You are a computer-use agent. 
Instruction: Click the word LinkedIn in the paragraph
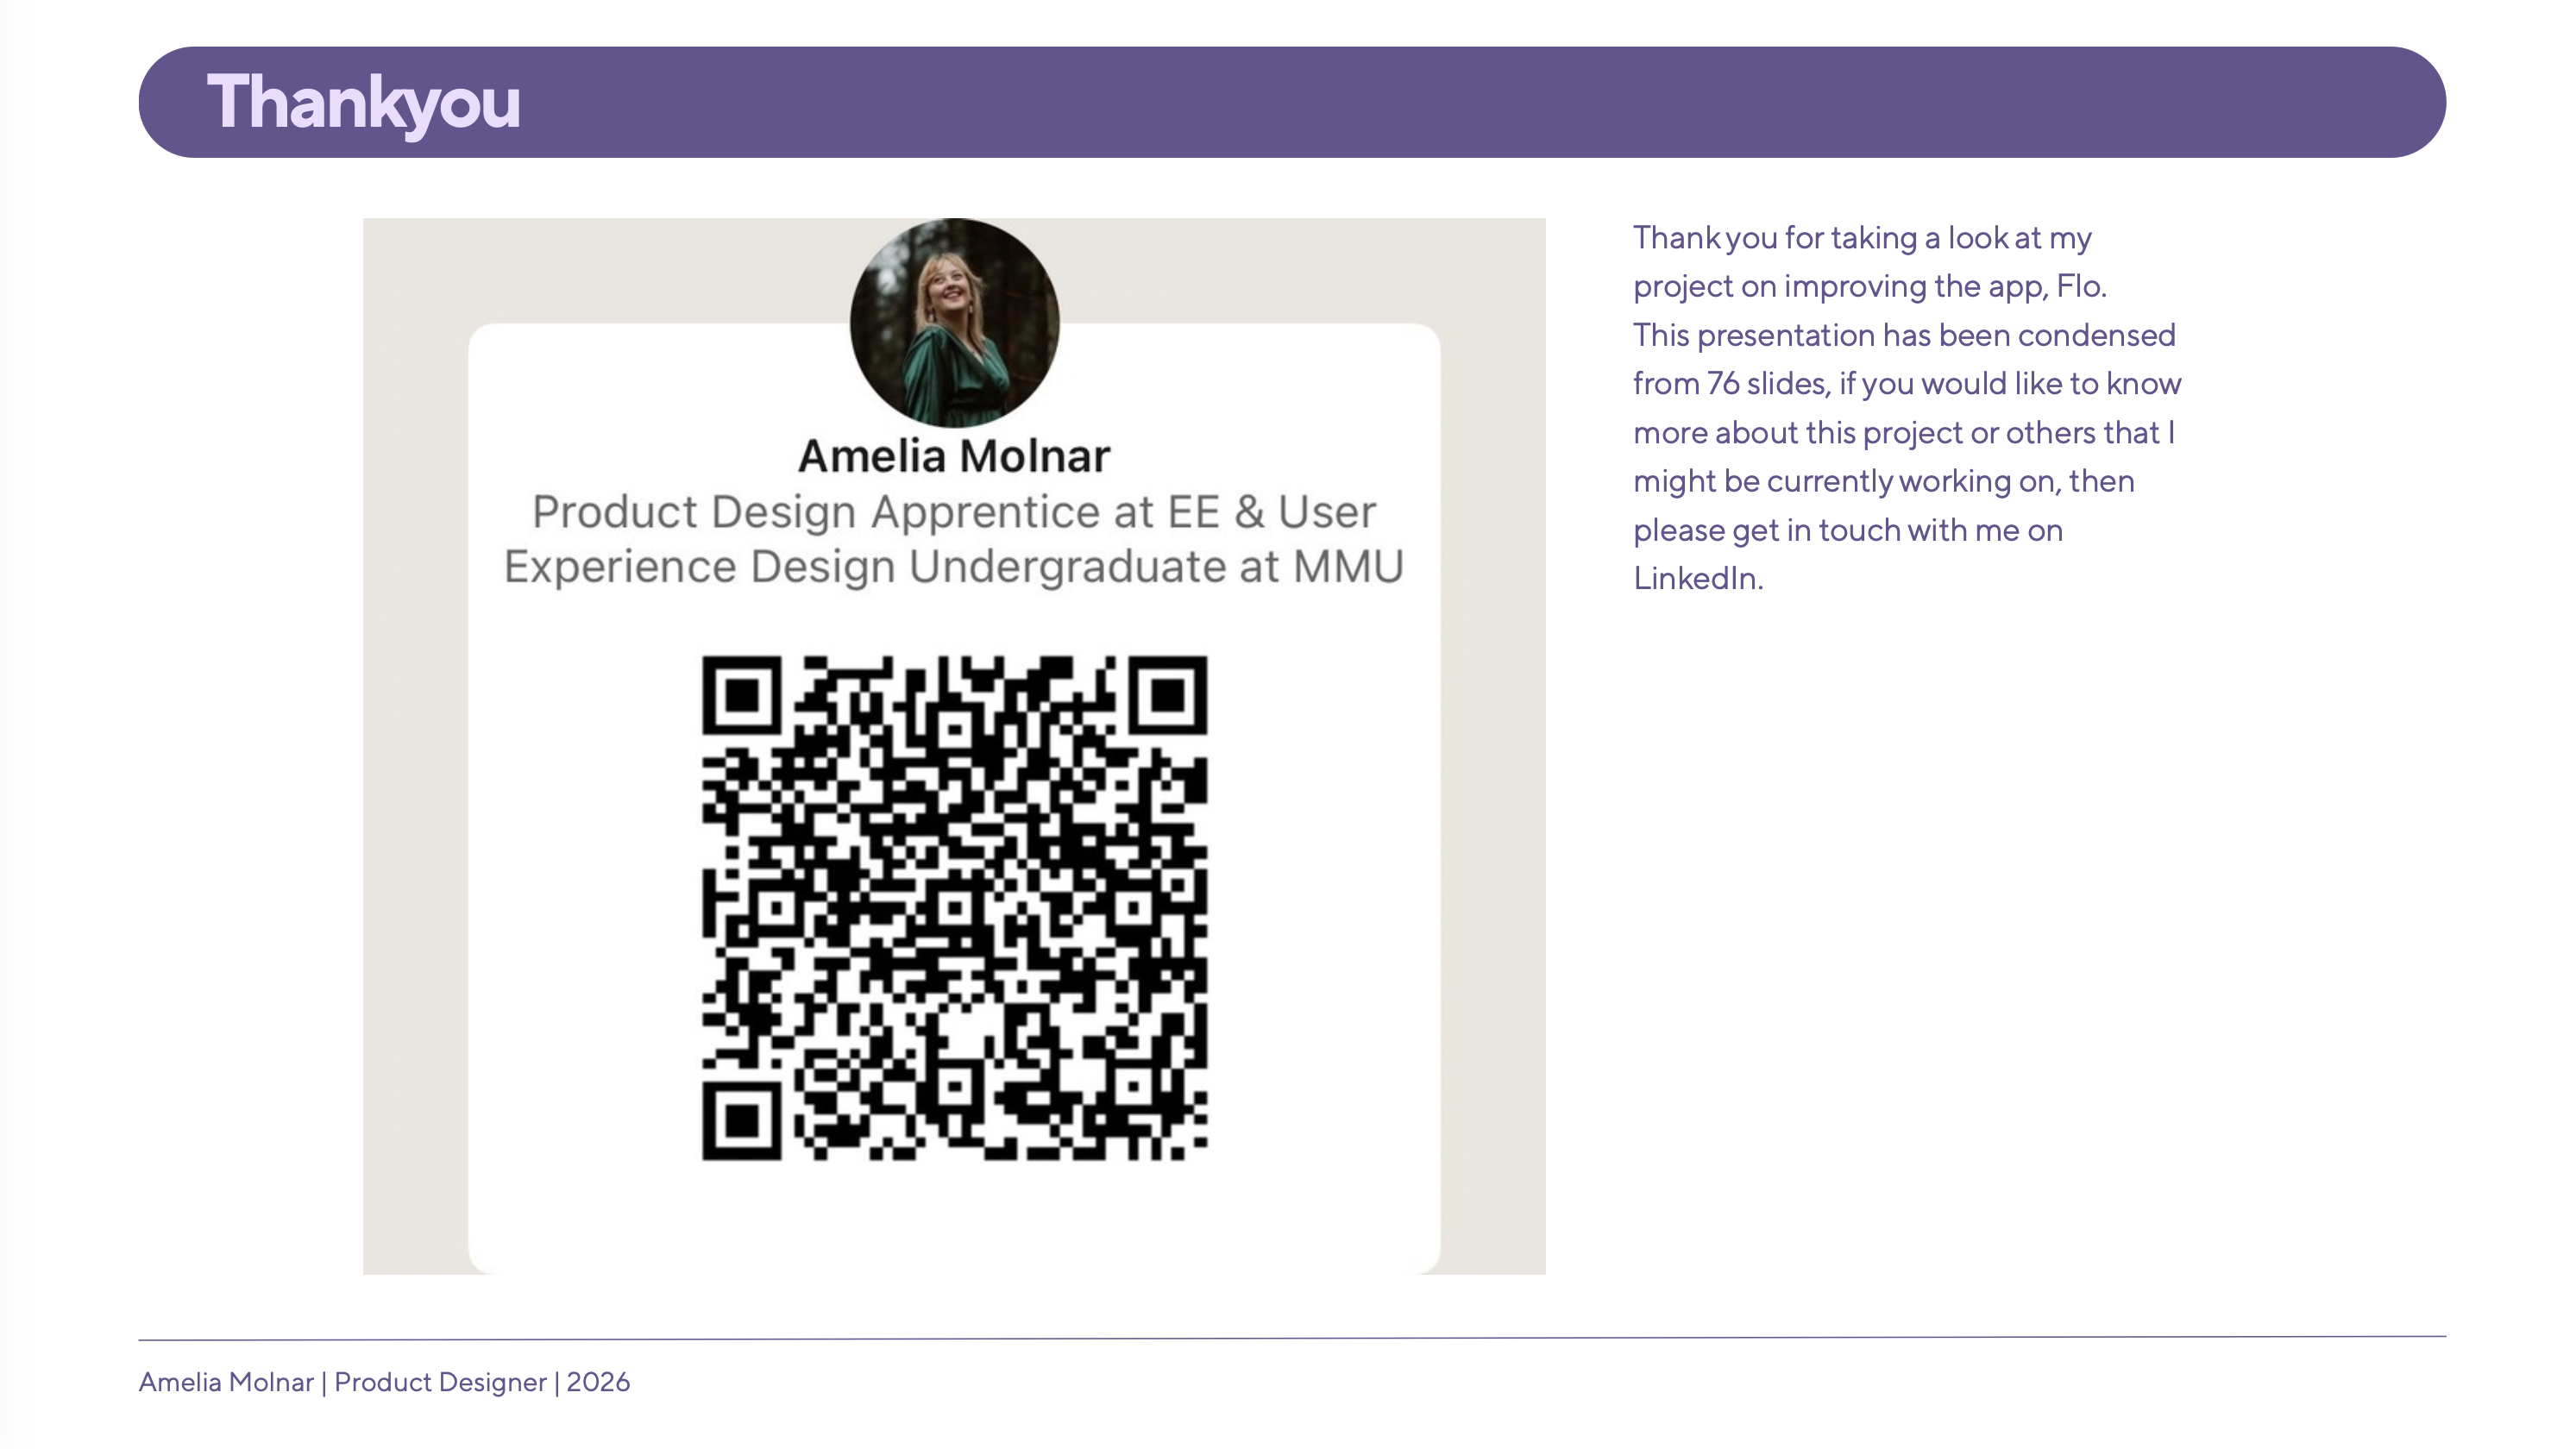[x=1698, y=578]
